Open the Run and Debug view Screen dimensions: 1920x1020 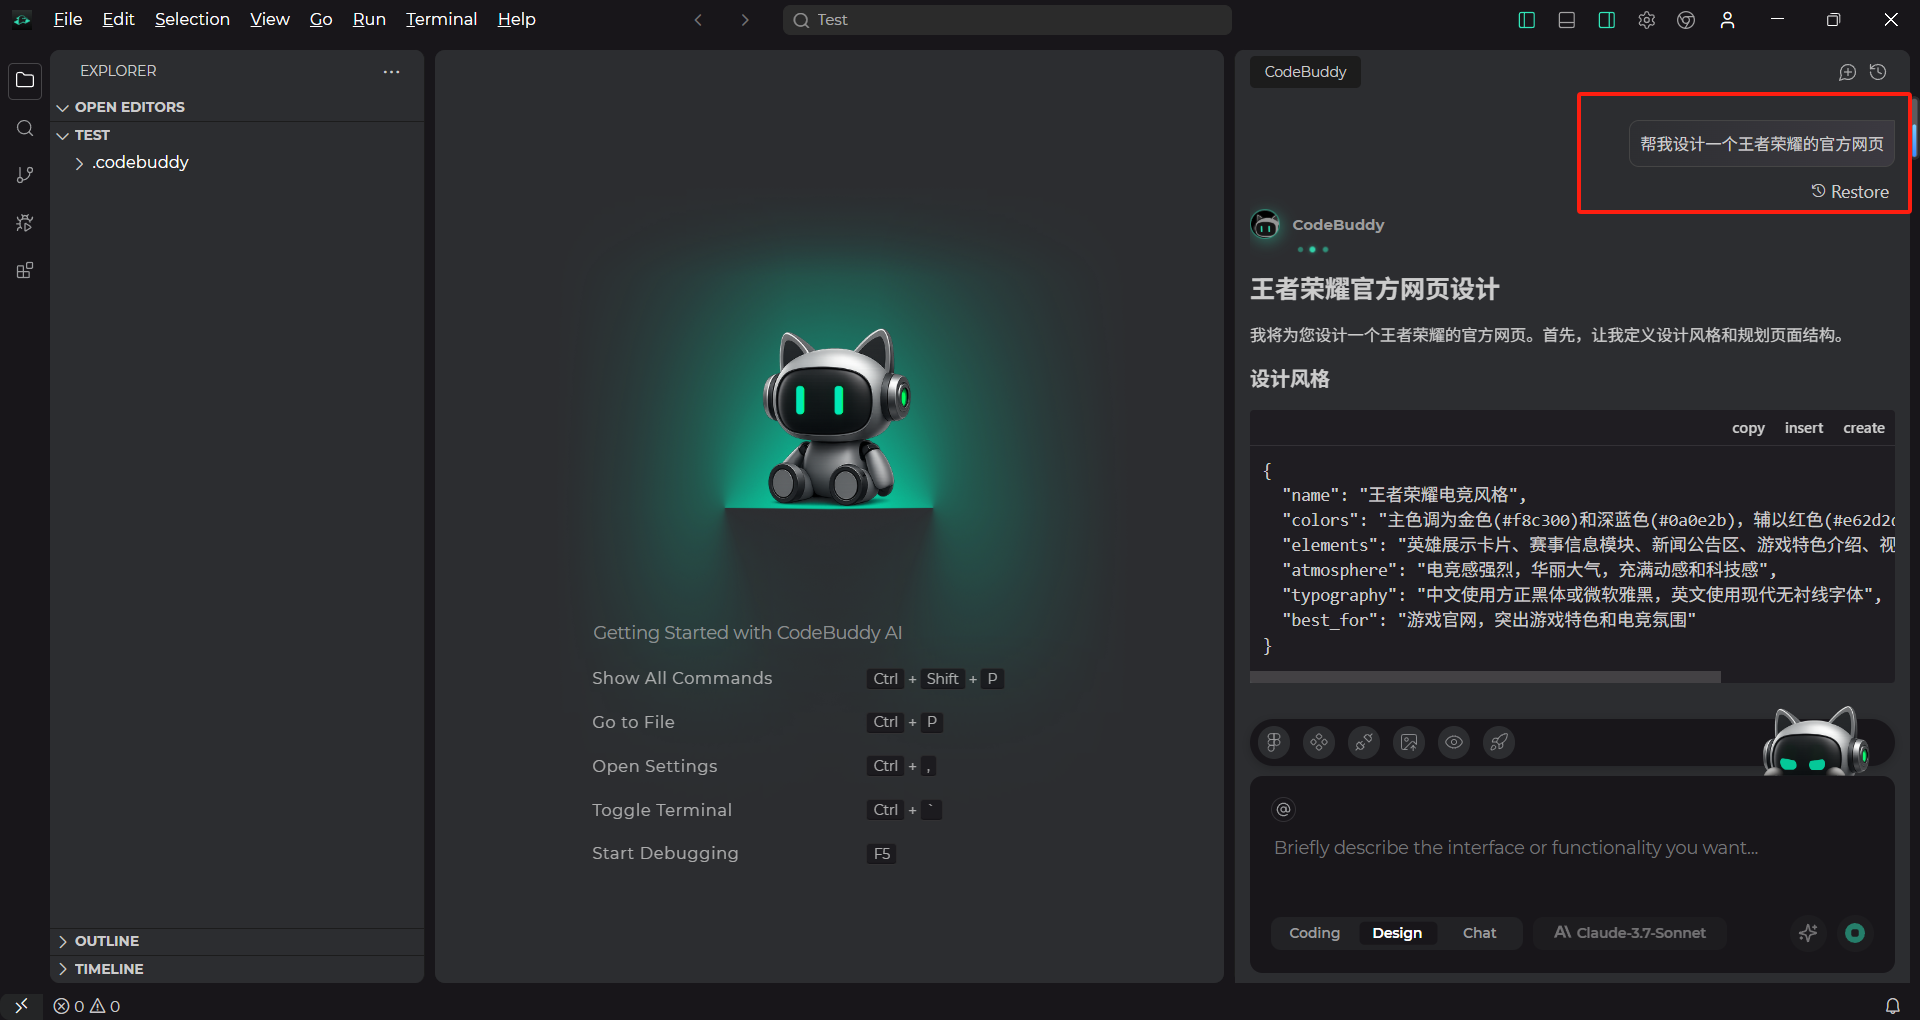click(25, 223)
